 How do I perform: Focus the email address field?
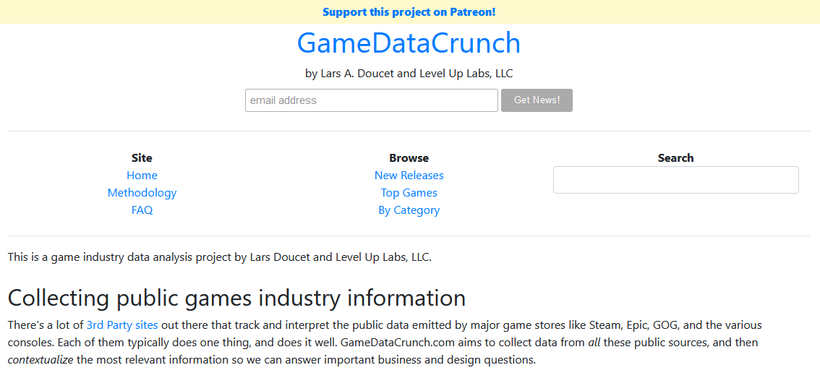coord(371,100)
